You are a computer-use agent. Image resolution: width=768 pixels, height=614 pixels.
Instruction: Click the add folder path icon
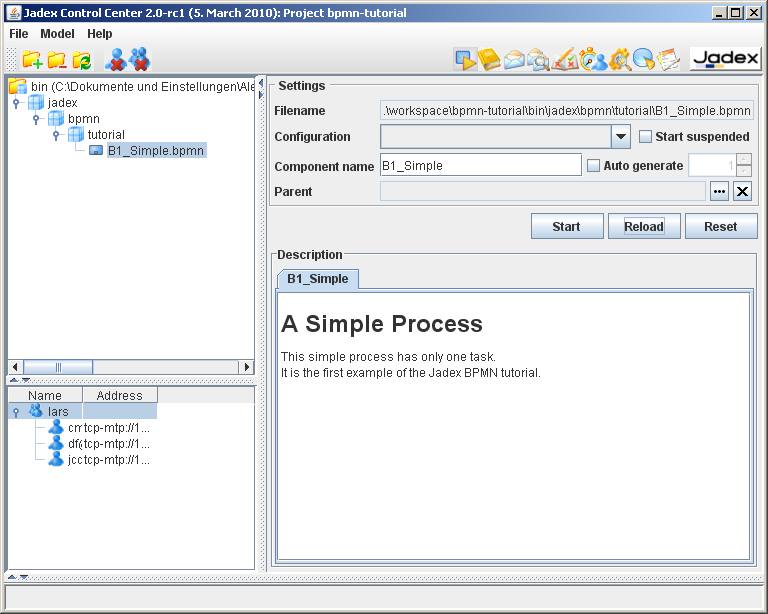pyautogui.click(x=32, y=60)
